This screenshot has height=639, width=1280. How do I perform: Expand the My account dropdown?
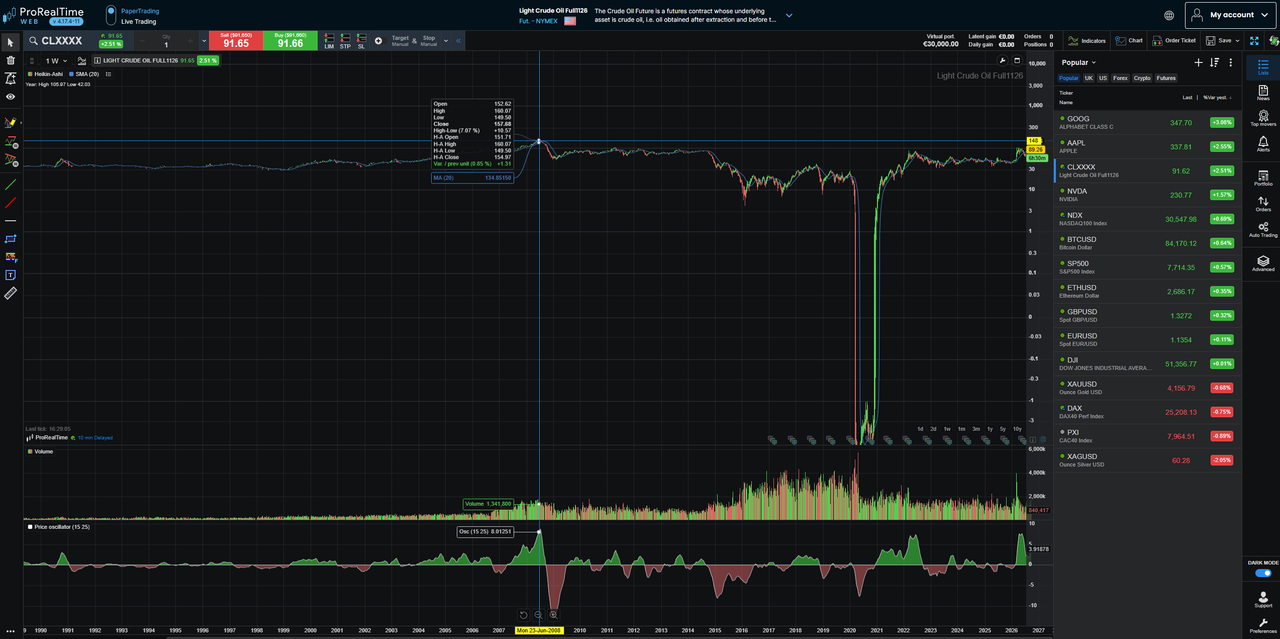tap(1231, 15)
